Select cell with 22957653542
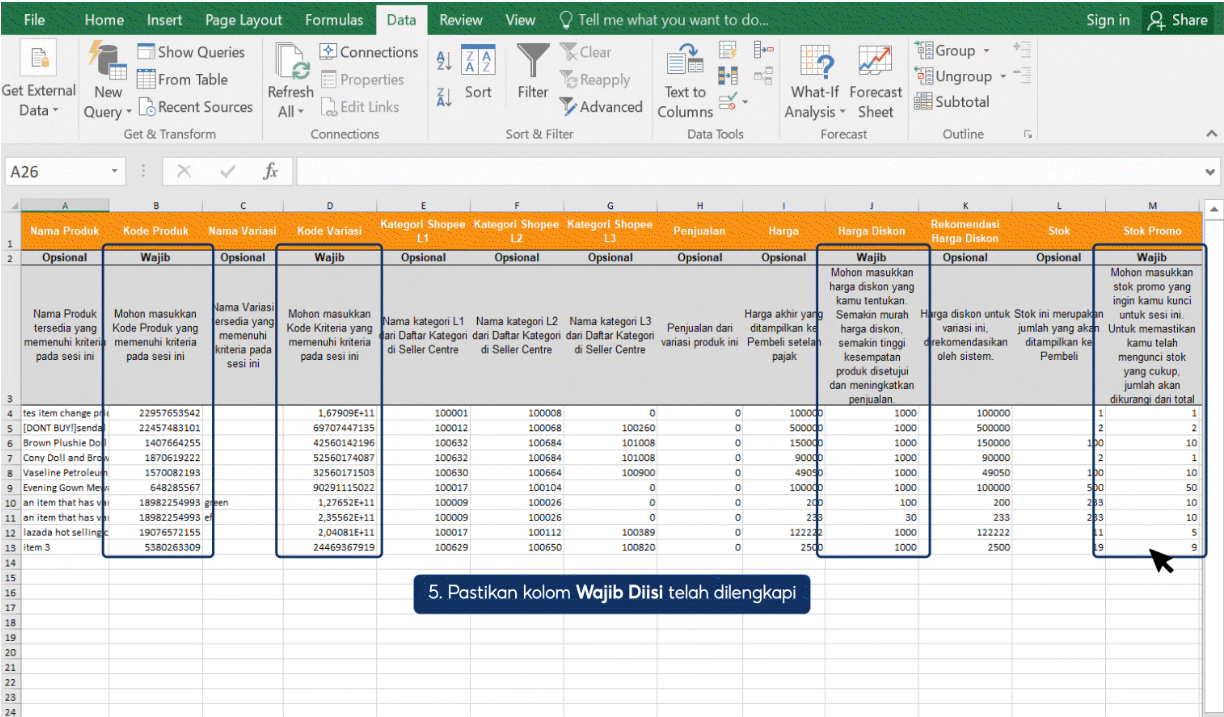 [x=156, y=412]
